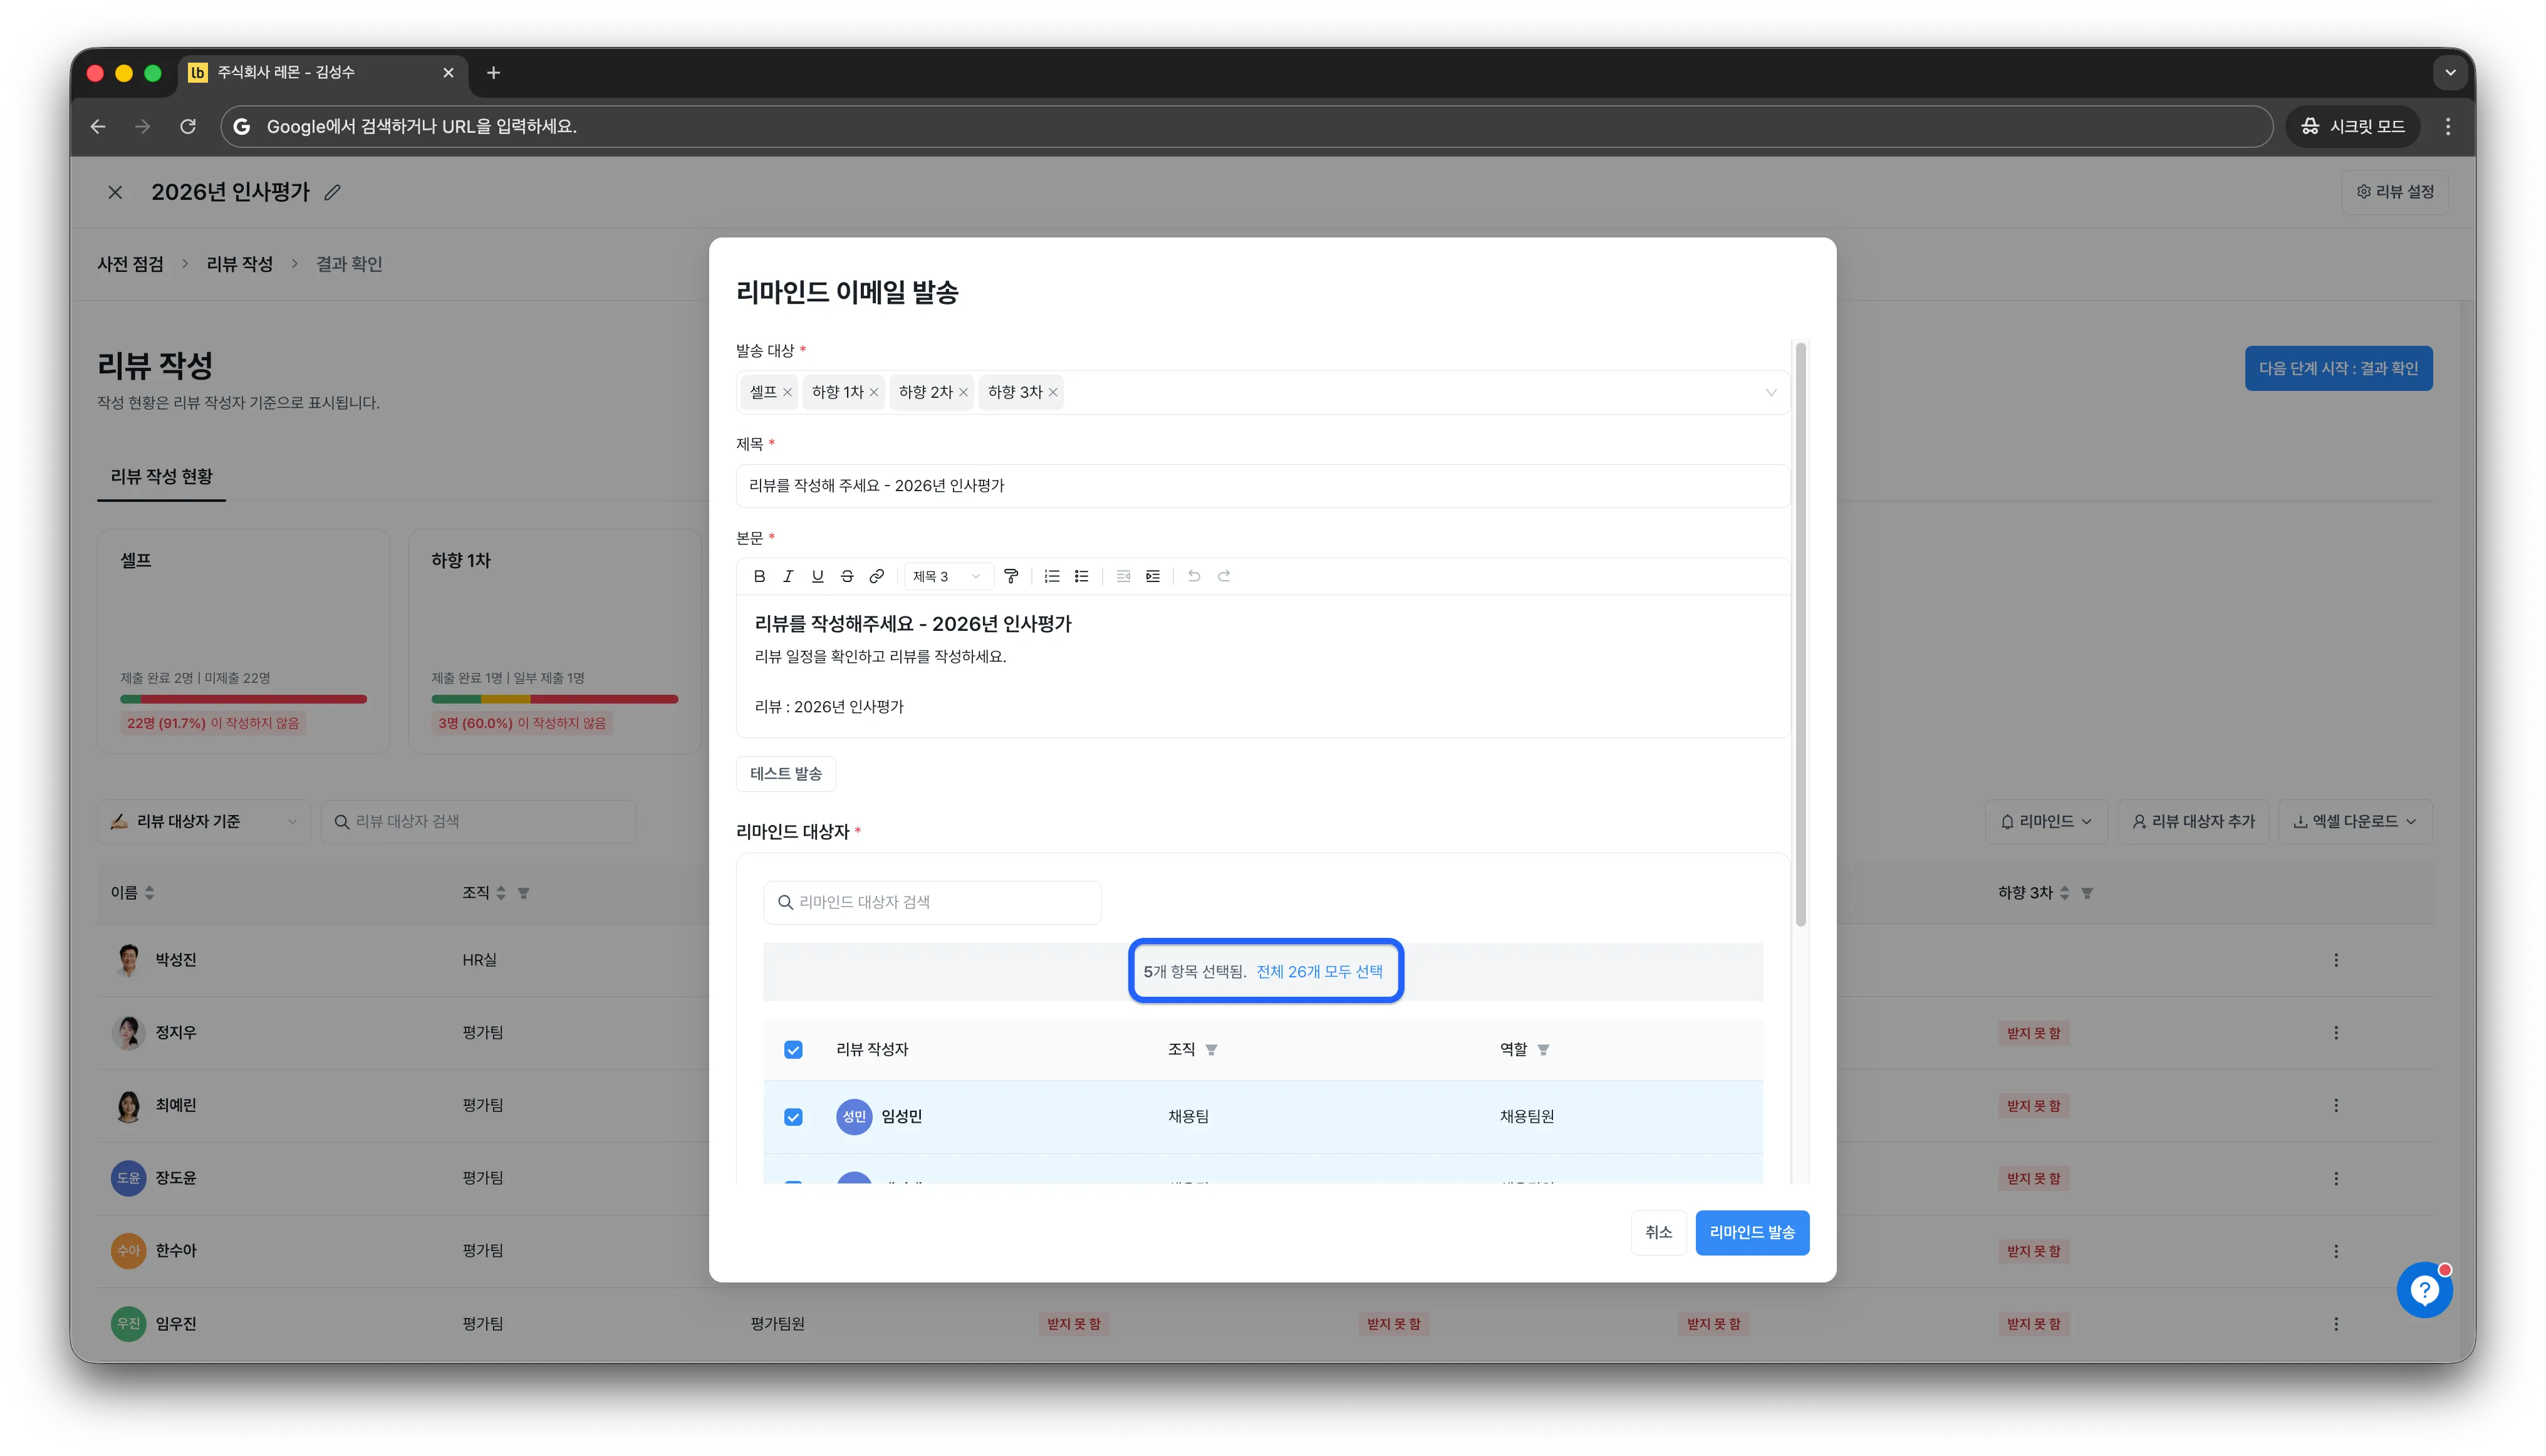2546x1456 pixels.
Task: Edit the 2026년 인사평가 title with pencil icon
Action: click(x=333, y=192)
